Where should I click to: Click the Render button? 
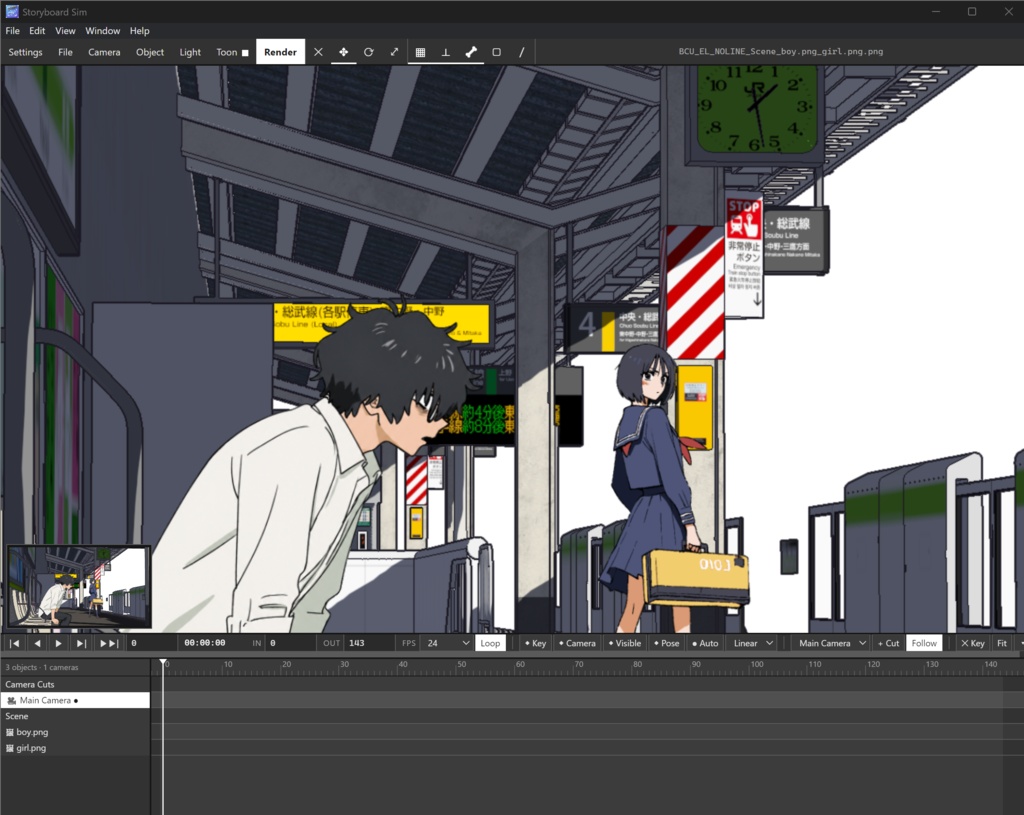pos(280,52)
